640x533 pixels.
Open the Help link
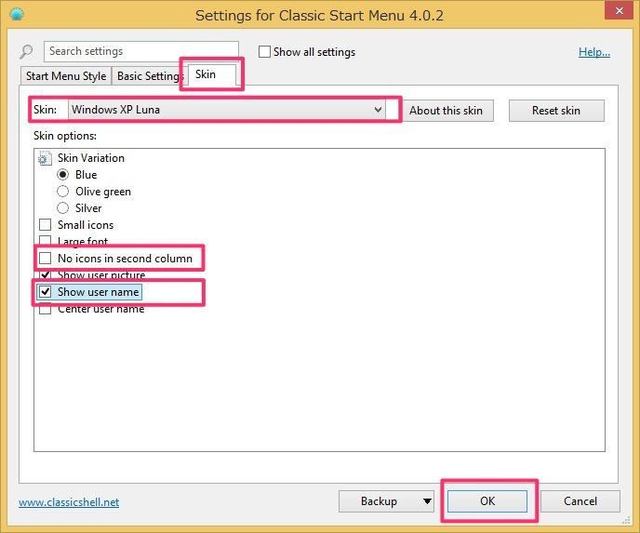[594, 52]
